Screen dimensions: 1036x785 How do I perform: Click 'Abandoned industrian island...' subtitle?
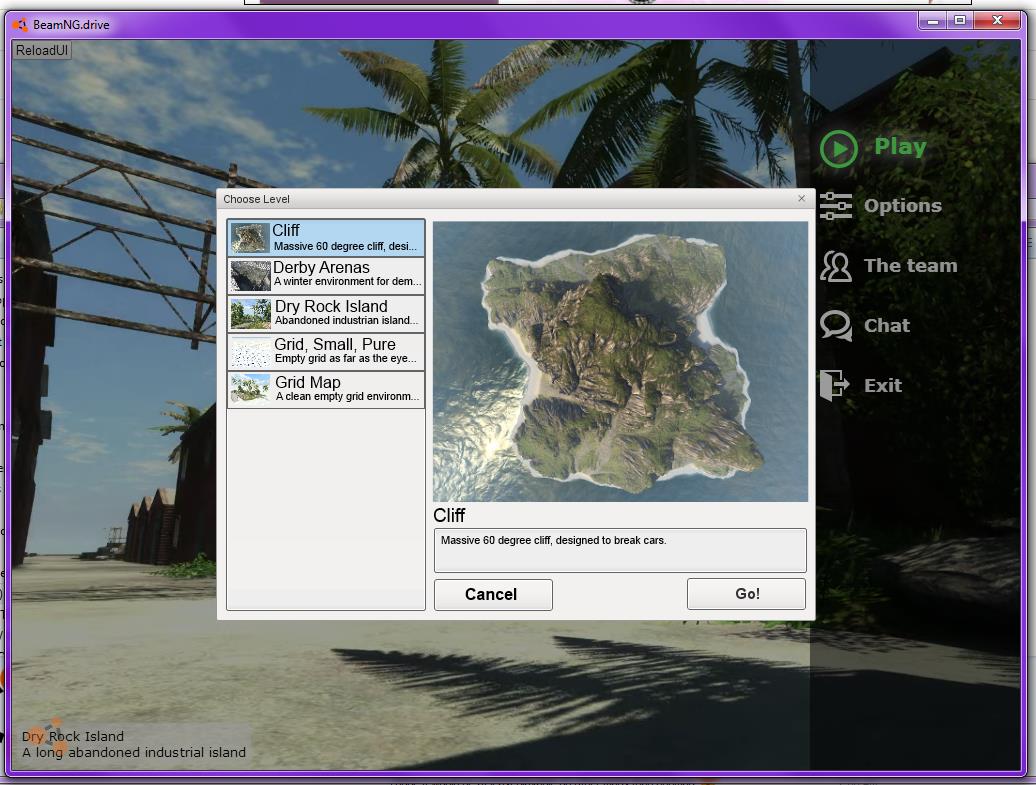[346, 320]
